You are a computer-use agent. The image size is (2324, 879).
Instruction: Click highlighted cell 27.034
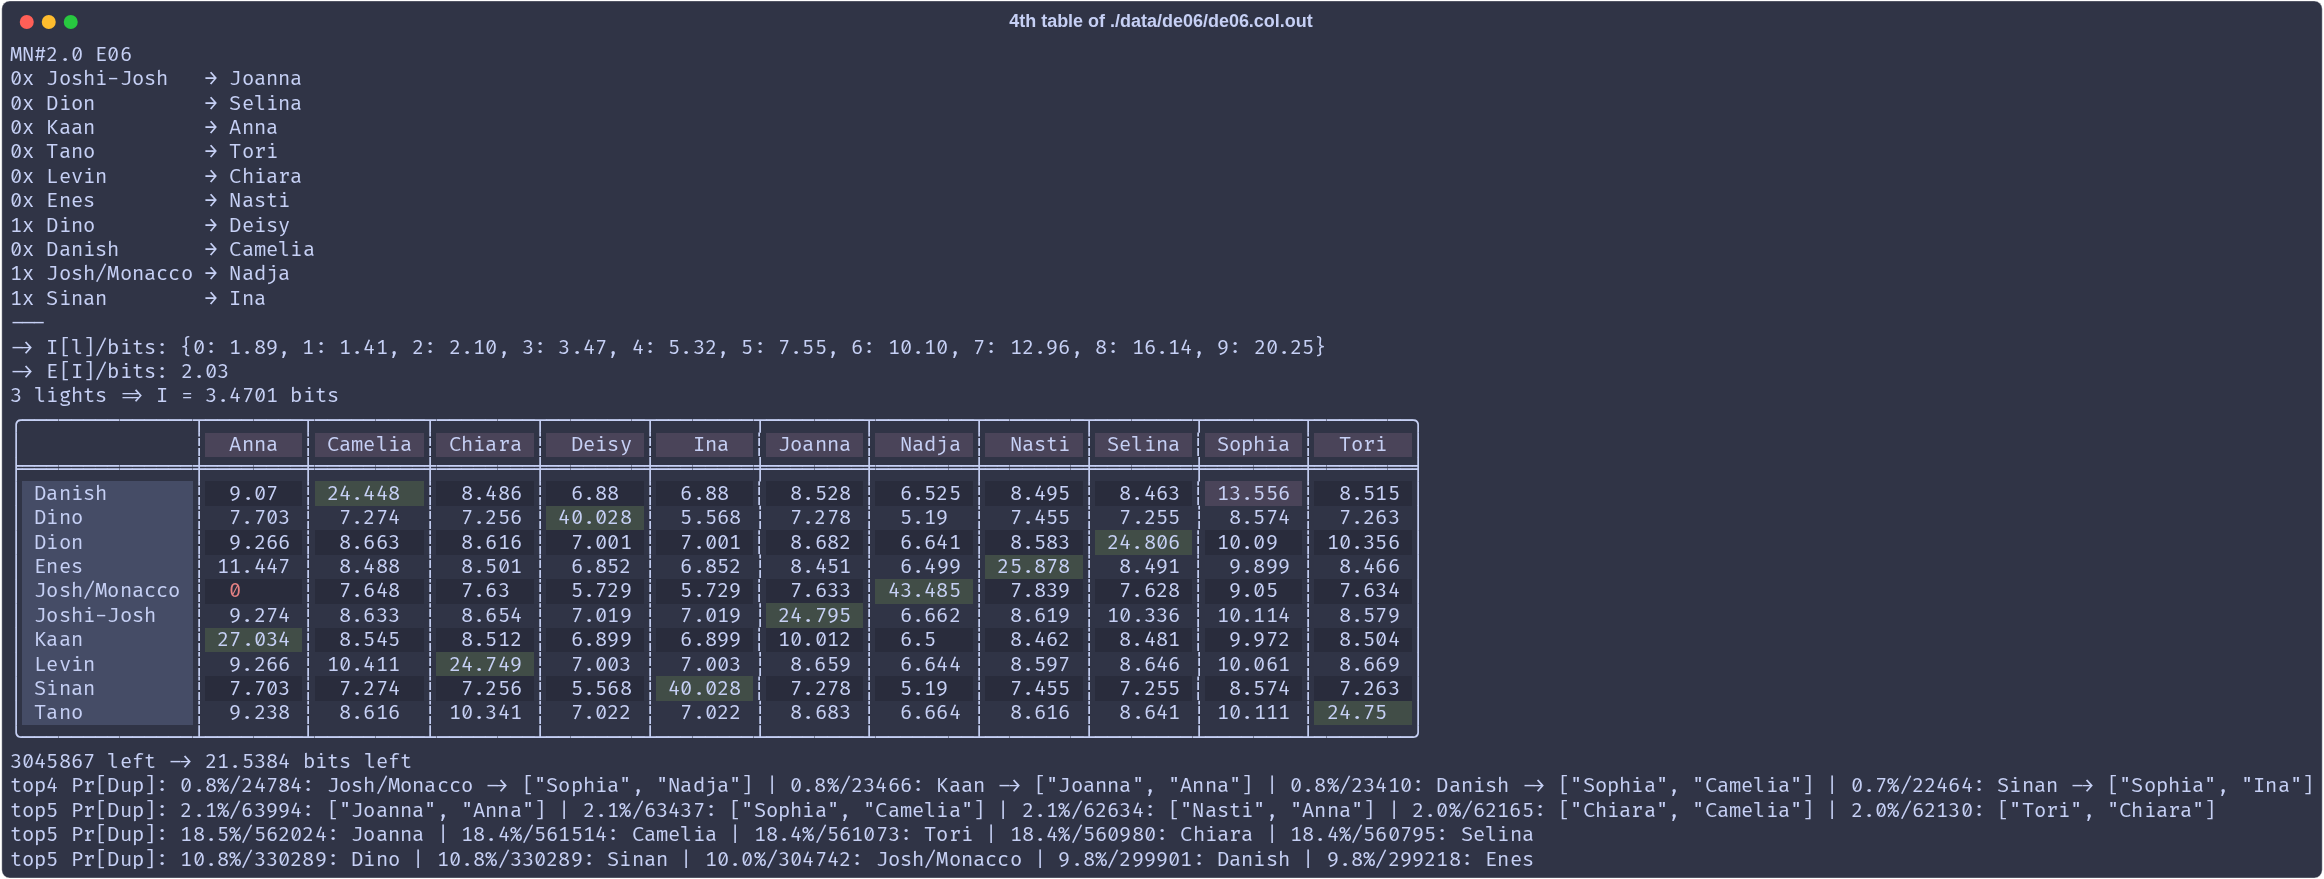253,639
